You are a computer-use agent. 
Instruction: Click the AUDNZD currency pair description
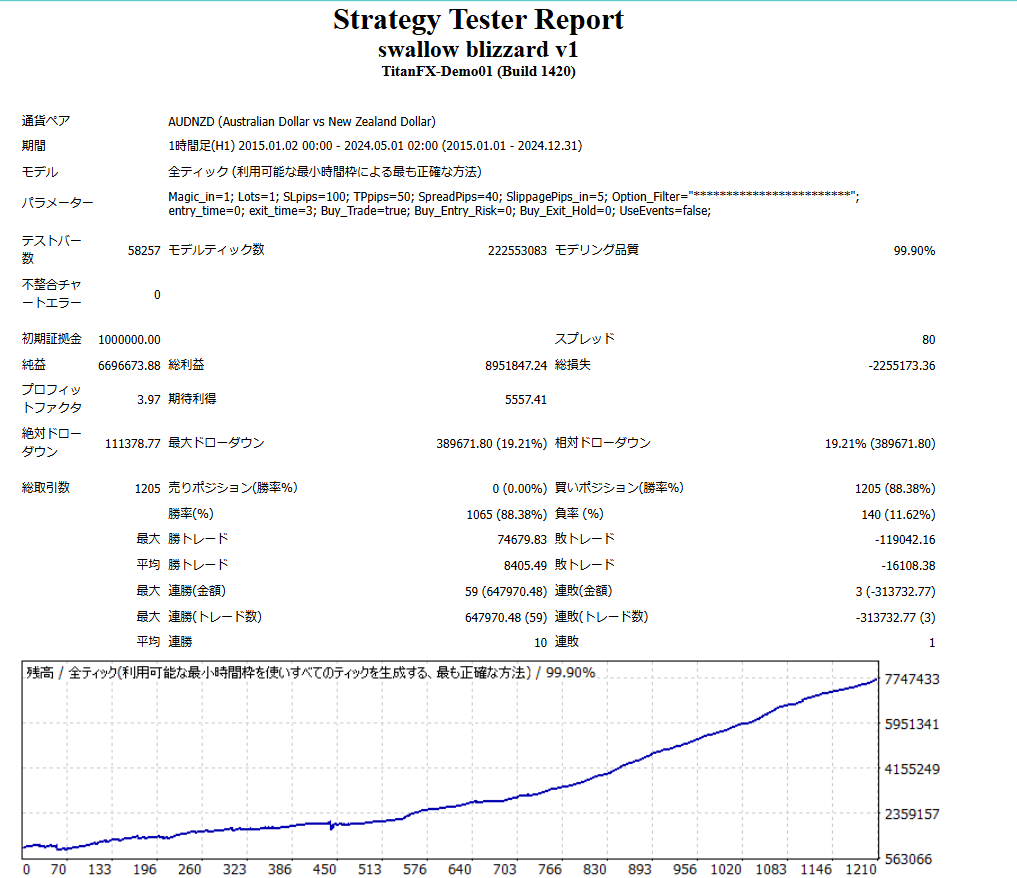(302, 121)
